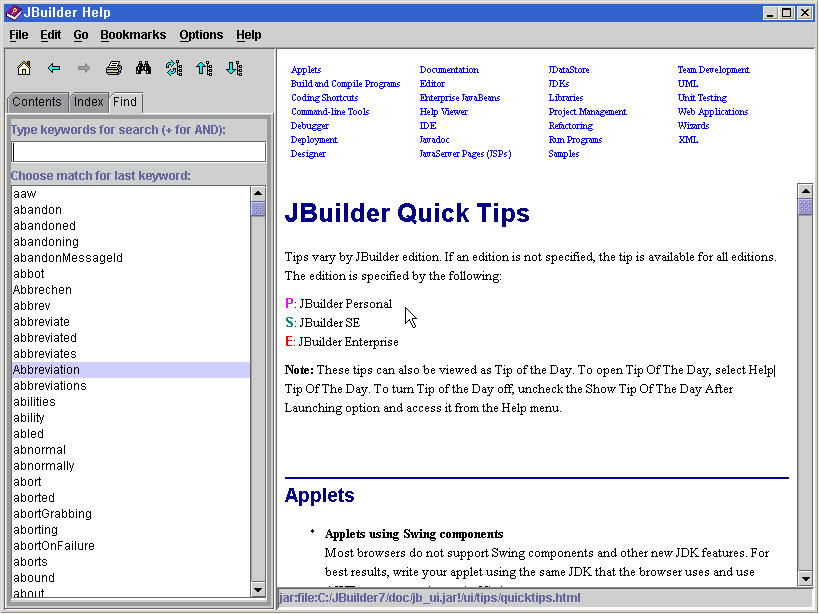The height and width of the screenshot is (614, 819).
Task: Click keyword list scrollbar down arrow
Action: (258, 590)
